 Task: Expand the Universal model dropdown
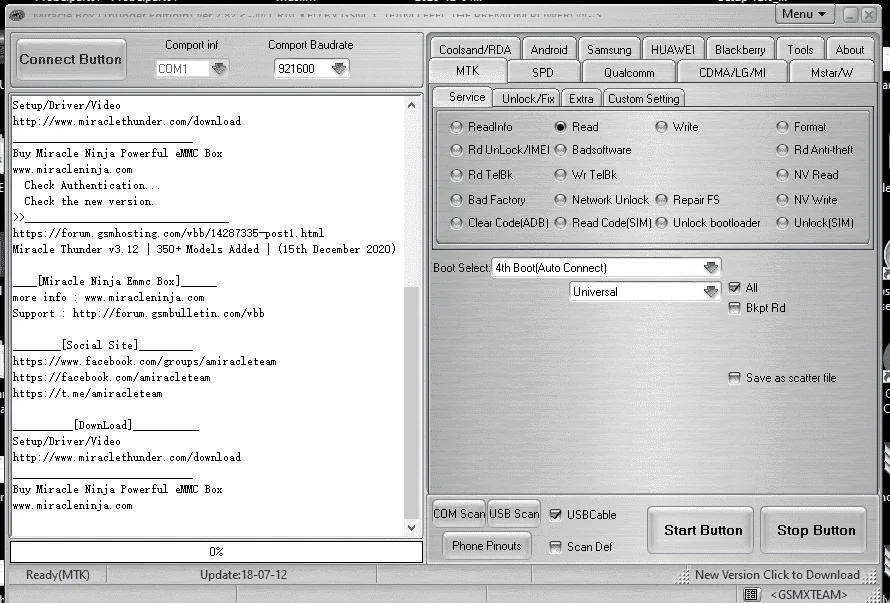click(x=711, y=292)
